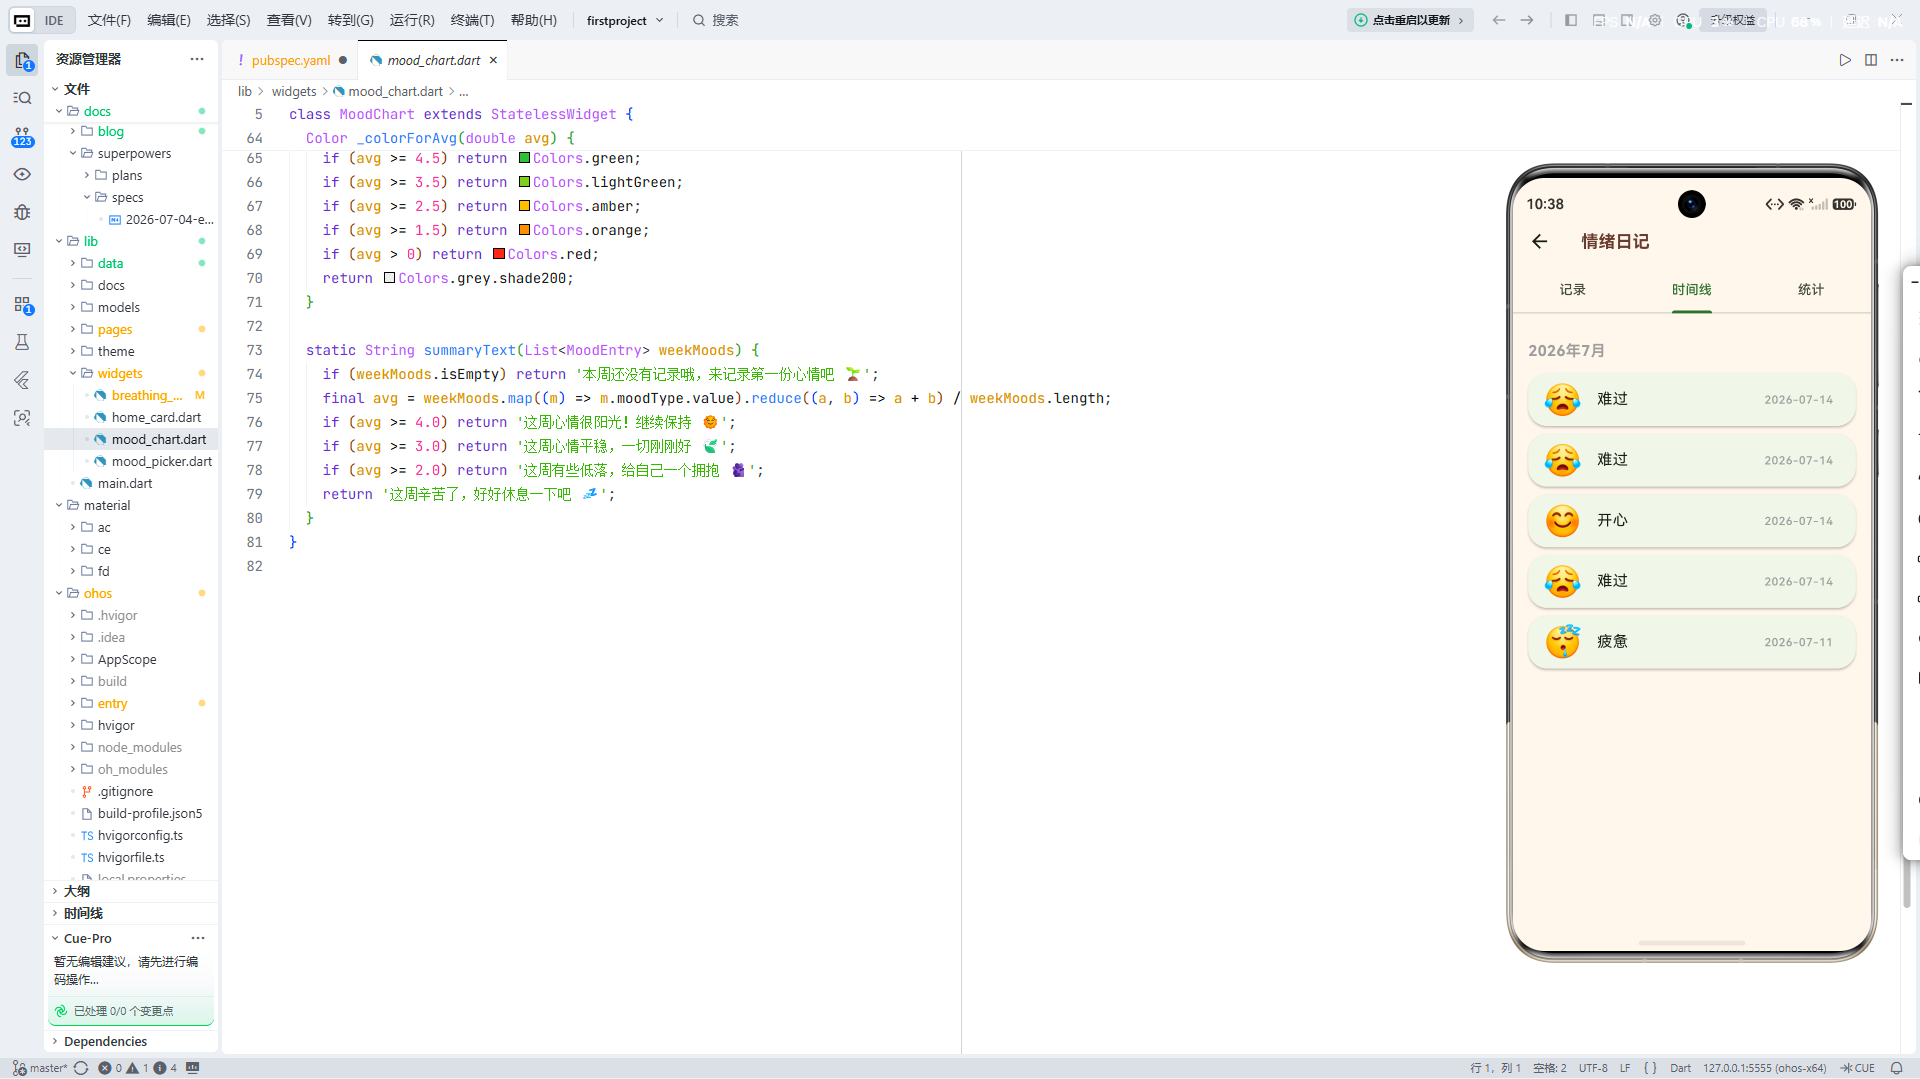Open the Search view in activity bar

pyautogui.click(x=22, y=98)
